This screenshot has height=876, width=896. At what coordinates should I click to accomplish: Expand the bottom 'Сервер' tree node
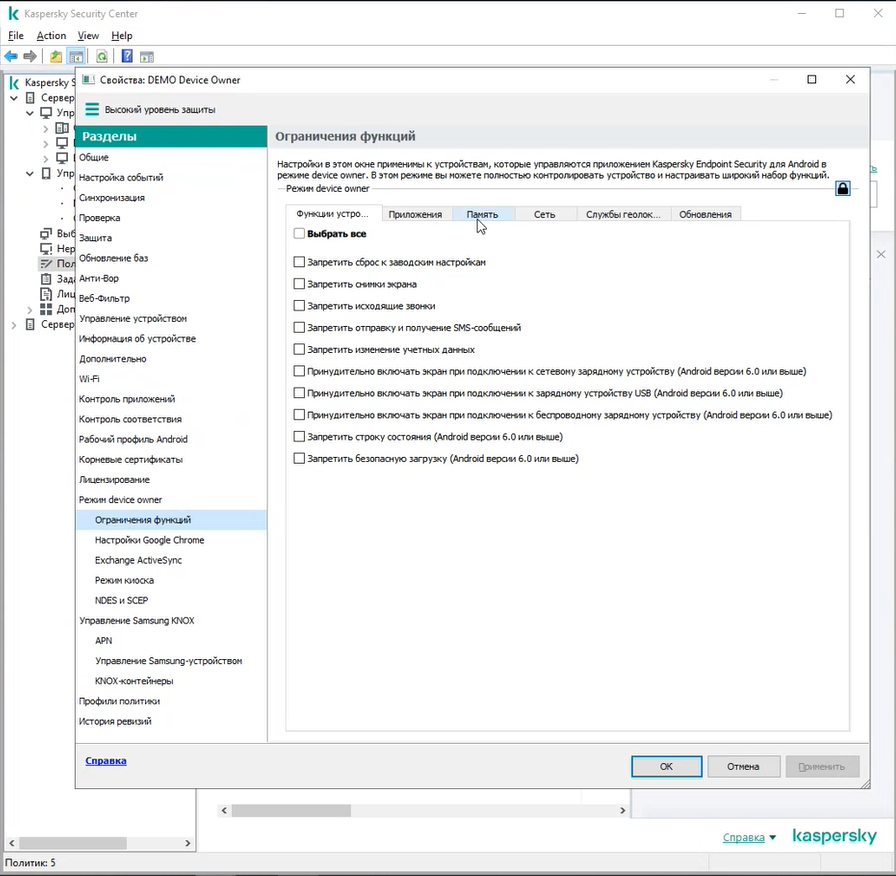[x=14, y=325]
